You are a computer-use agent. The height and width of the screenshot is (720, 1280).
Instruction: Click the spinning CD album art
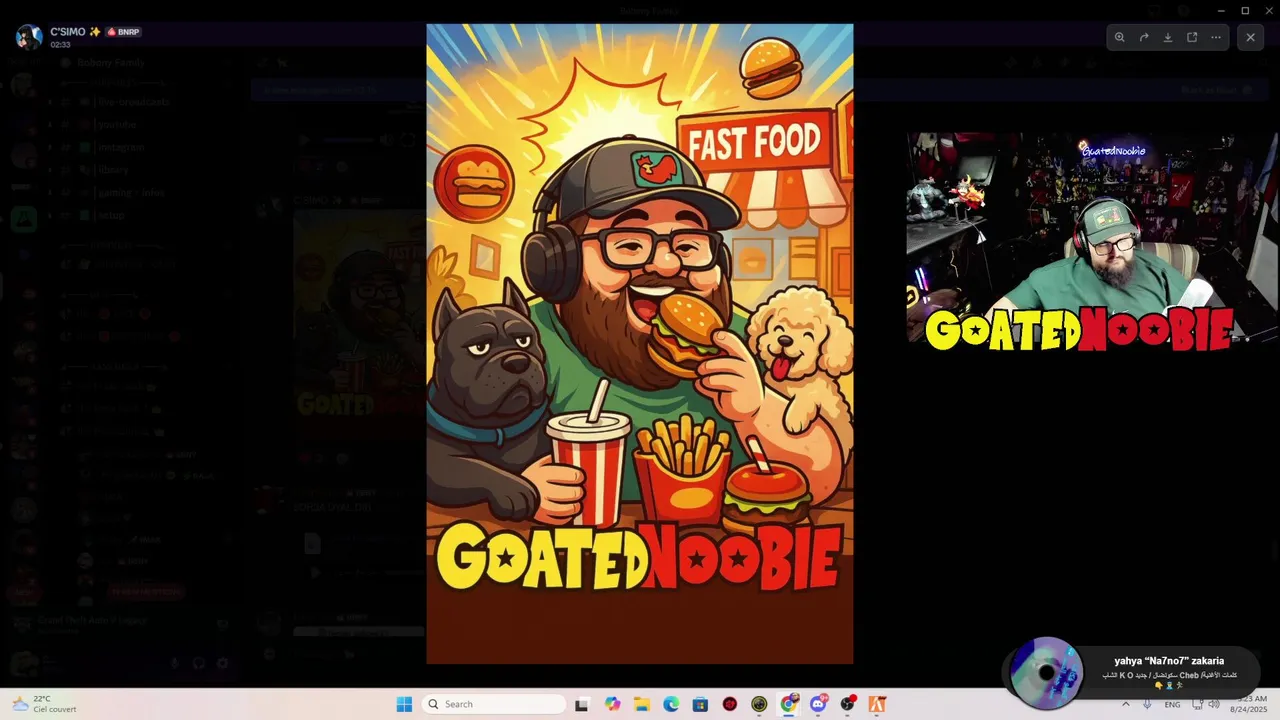1046,673
